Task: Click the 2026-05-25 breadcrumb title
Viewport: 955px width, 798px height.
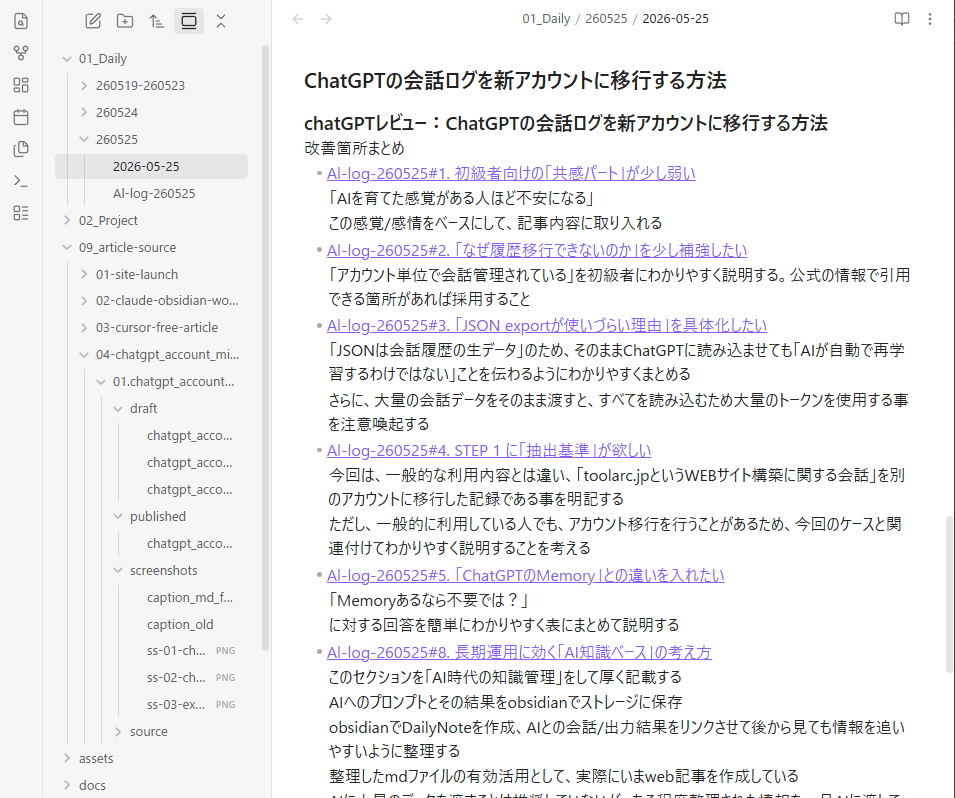Action: pyautogui.click(x=675, y=19)
